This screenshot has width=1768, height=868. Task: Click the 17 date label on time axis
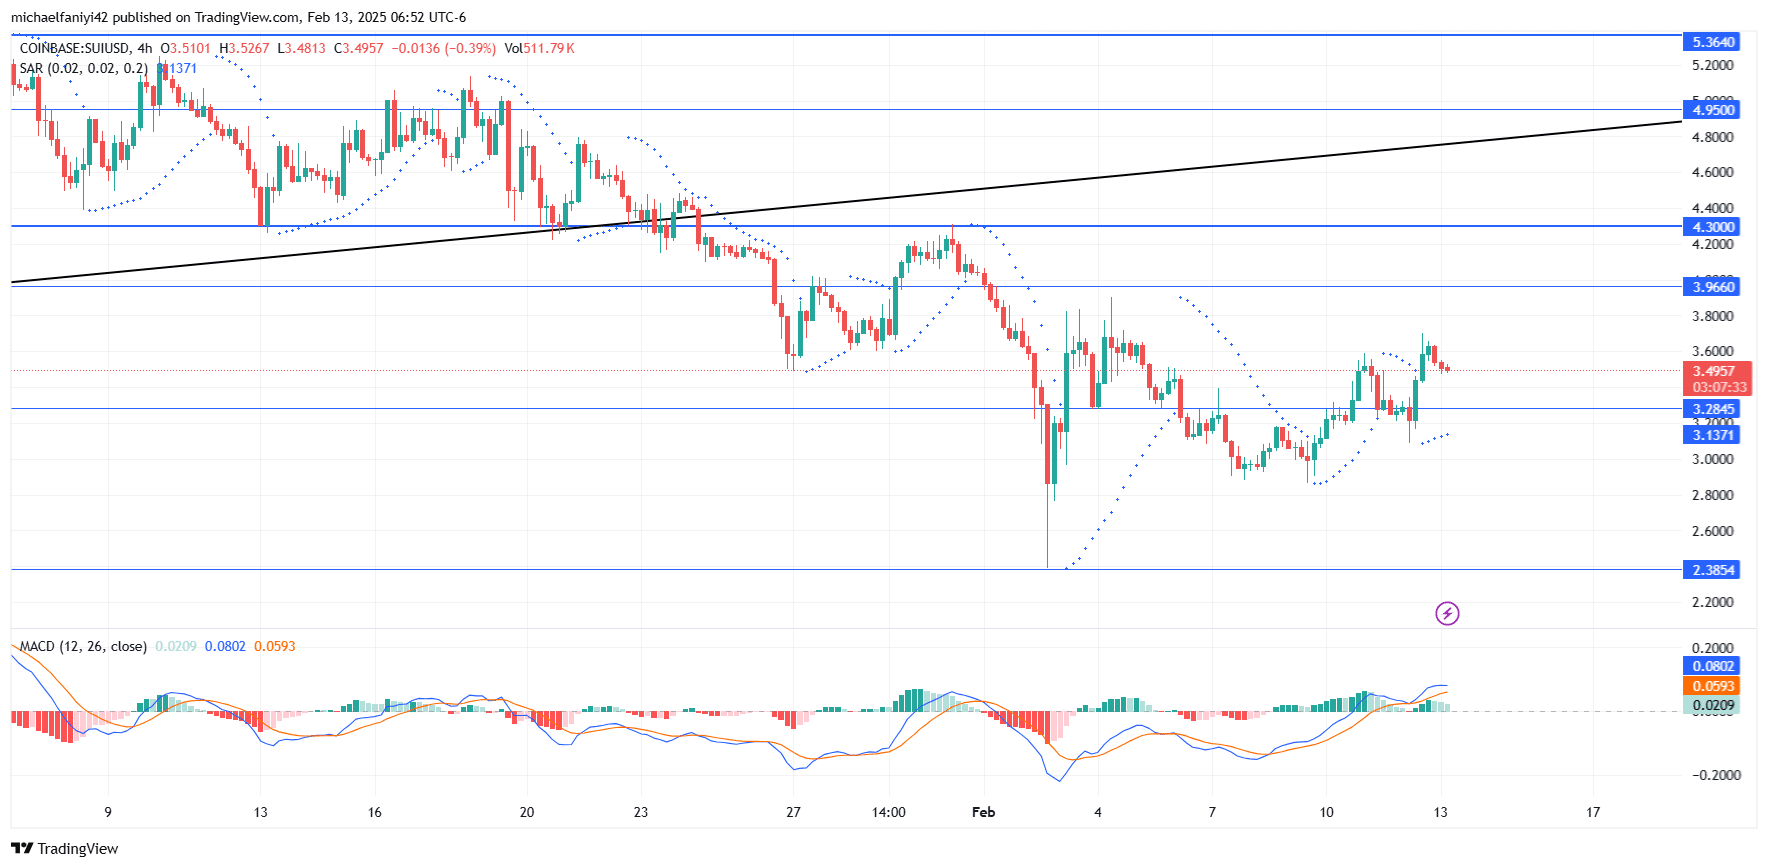[1593, 812]
